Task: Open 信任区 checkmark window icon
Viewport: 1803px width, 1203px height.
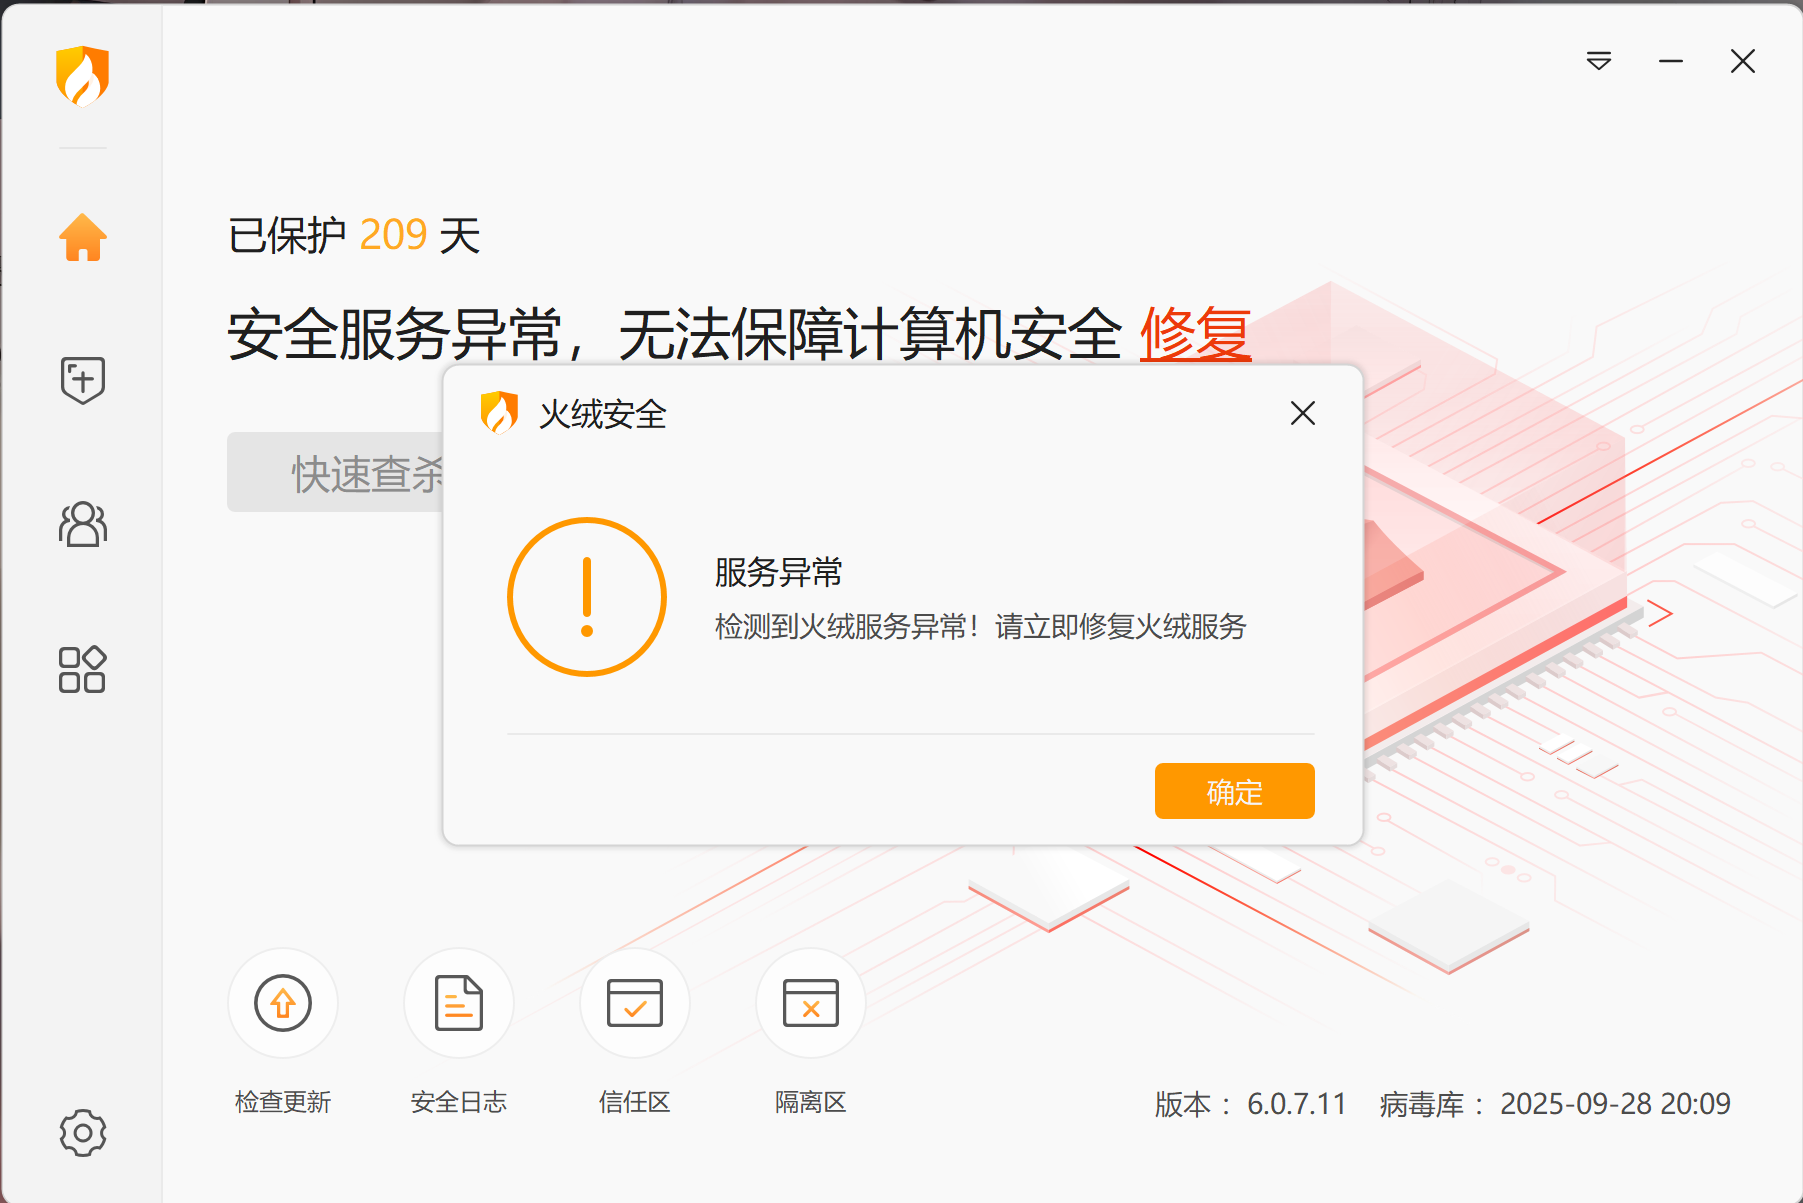Action: click(x=635, y=1003)
